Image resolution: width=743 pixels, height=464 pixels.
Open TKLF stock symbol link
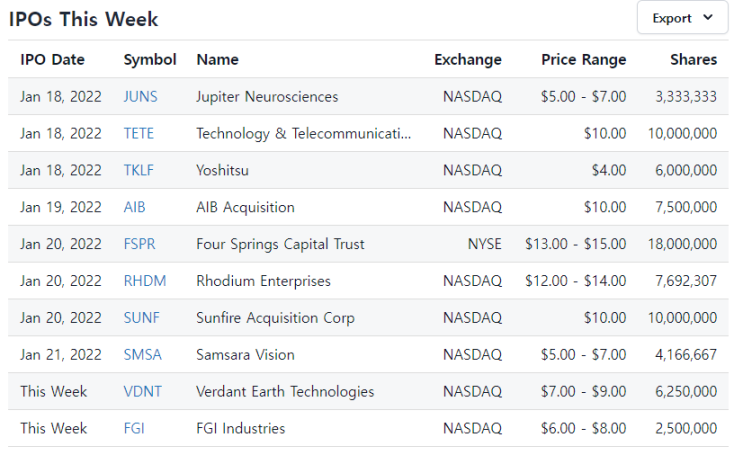(x=138, y=171)
